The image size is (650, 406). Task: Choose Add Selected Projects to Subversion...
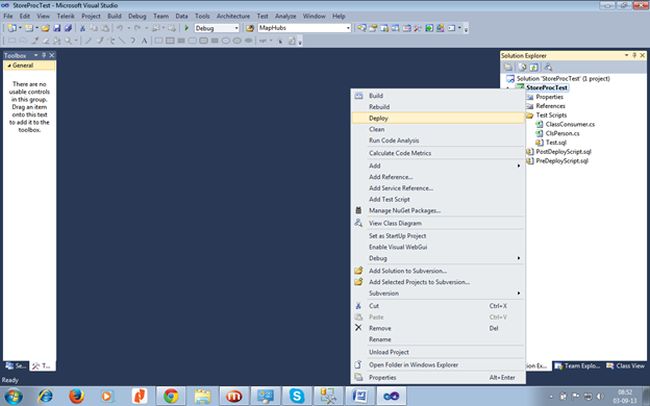(438, 282)
